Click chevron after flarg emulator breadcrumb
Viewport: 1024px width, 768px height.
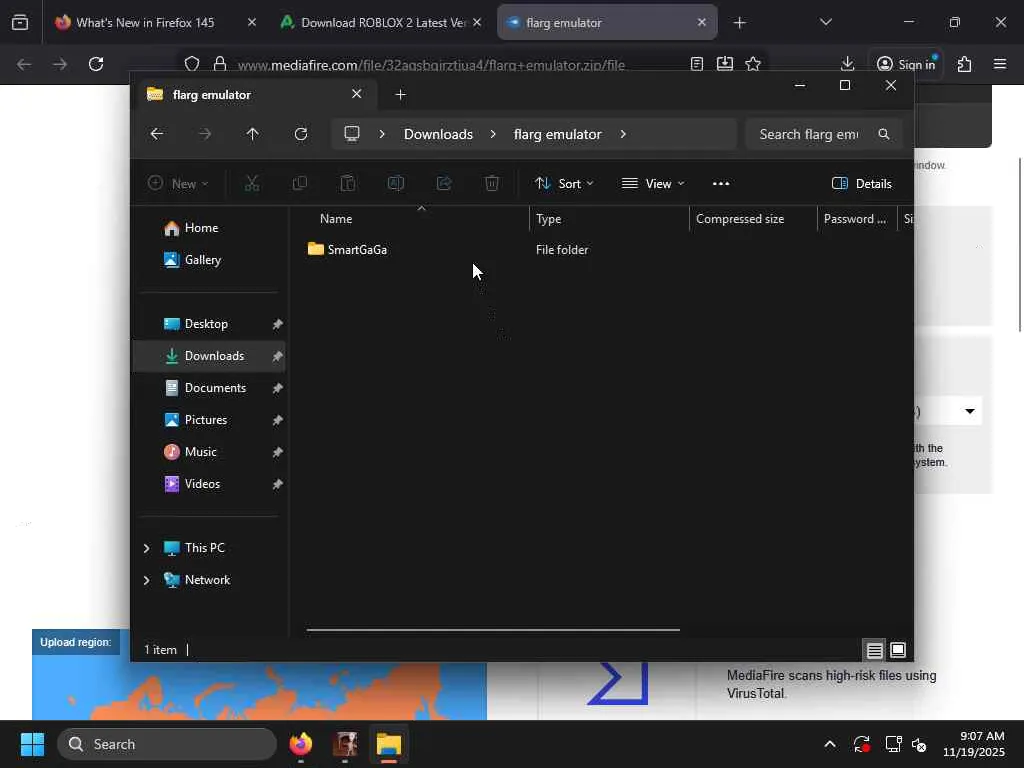623,134
